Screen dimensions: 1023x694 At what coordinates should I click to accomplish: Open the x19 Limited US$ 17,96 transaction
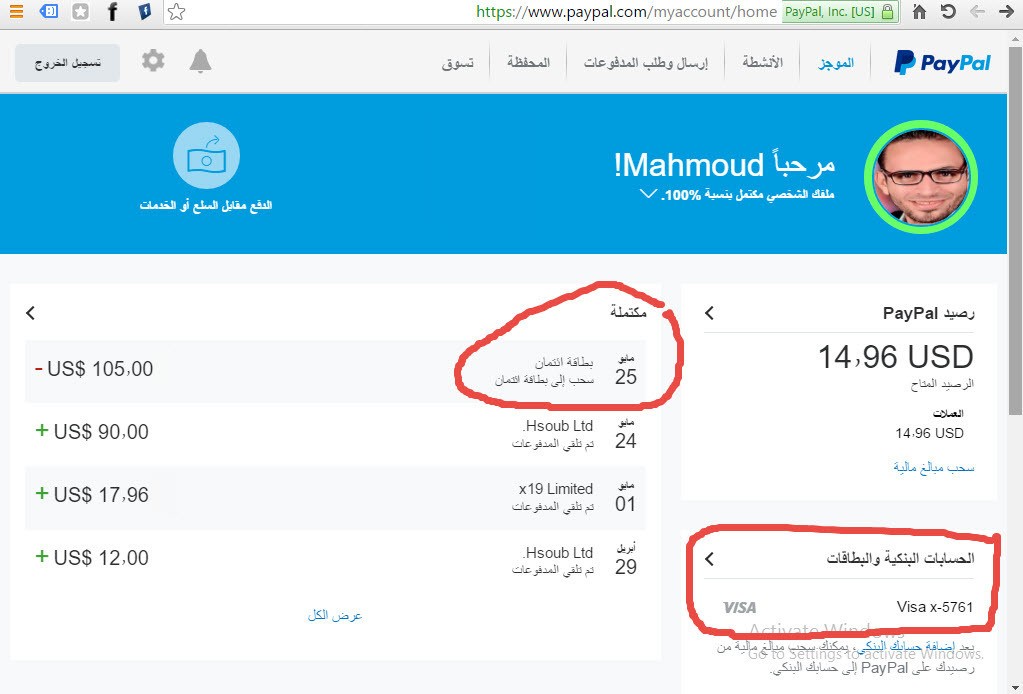click(x=335, y=497)
